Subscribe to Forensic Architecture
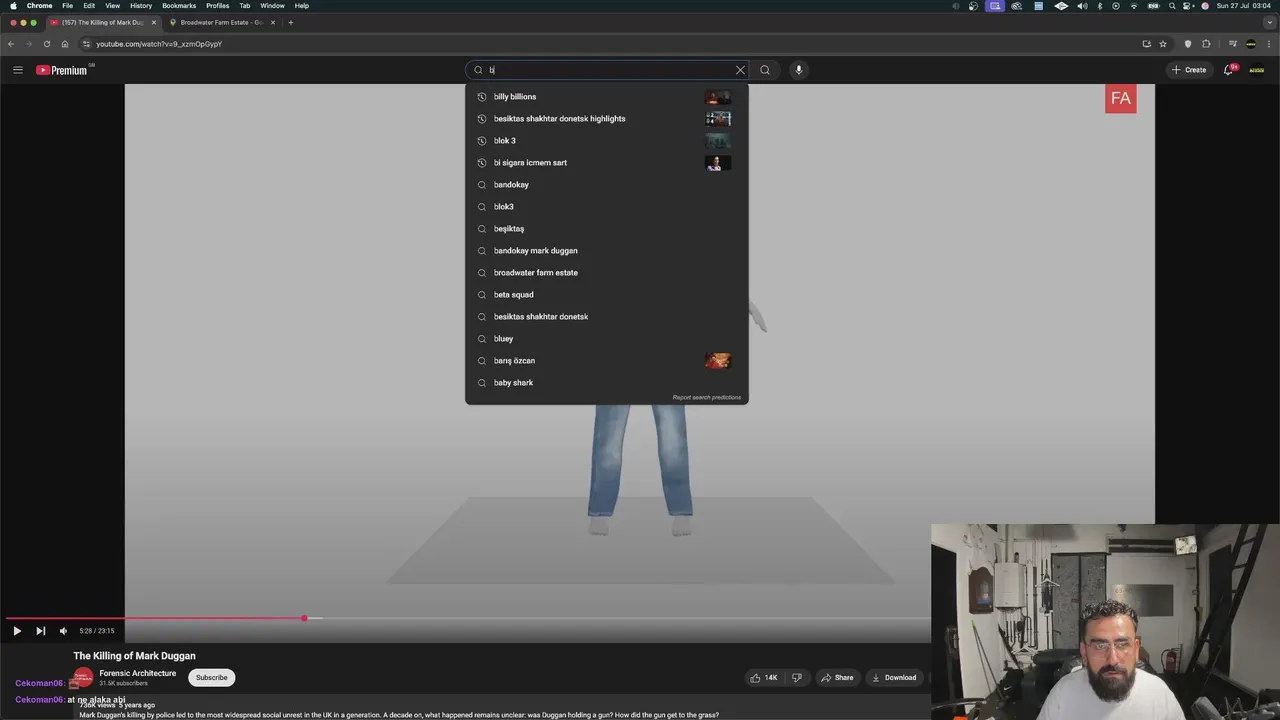Image resolution: width=1280 pixels, height=720 pixels. pos(211,678)
